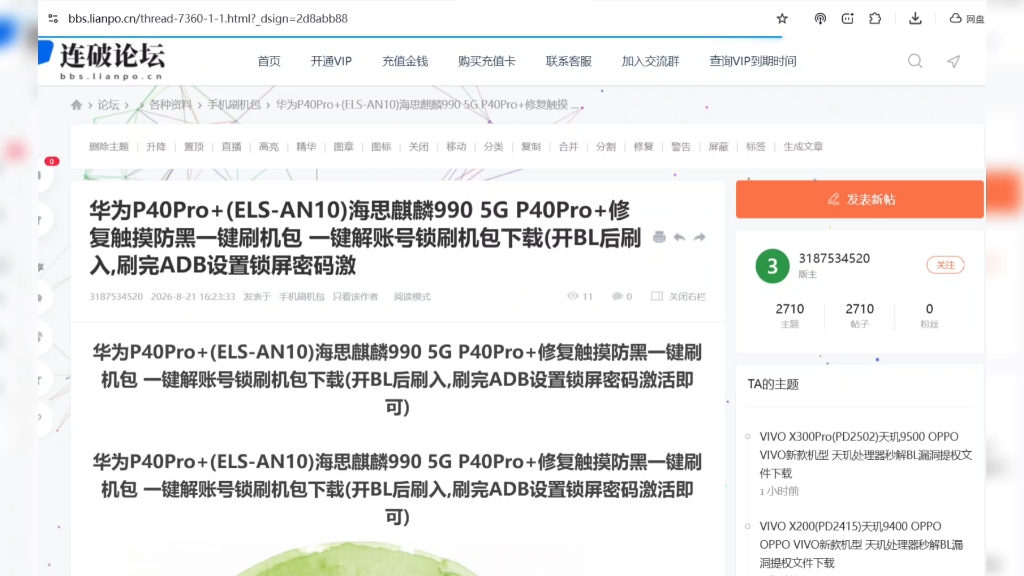Click the reply back-arrow icon beside title
Screen dimensions: 1024x576
(679, 237)
